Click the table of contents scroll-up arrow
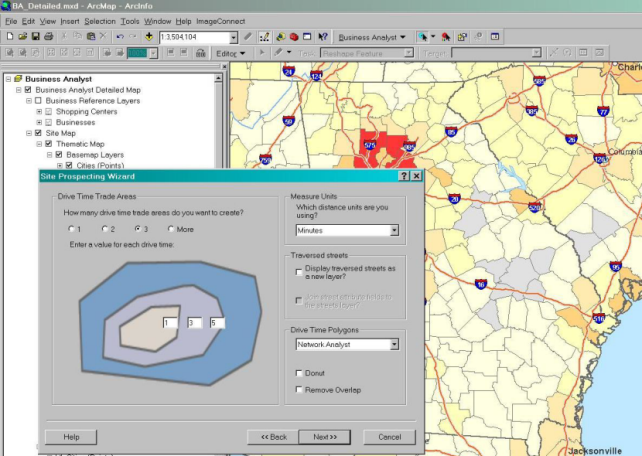The width and height of the screenshot is (642, 456). point(218,78)
